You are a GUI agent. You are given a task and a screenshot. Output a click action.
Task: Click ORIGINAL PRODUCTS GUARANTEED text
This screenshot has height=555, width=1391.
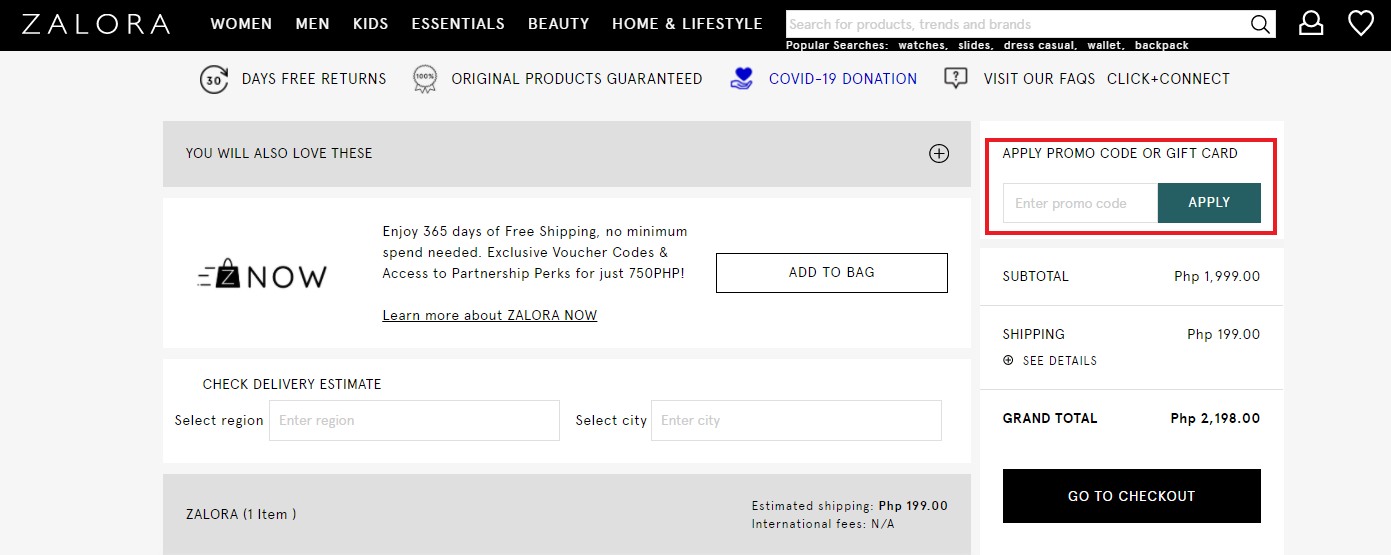(577, 79)
